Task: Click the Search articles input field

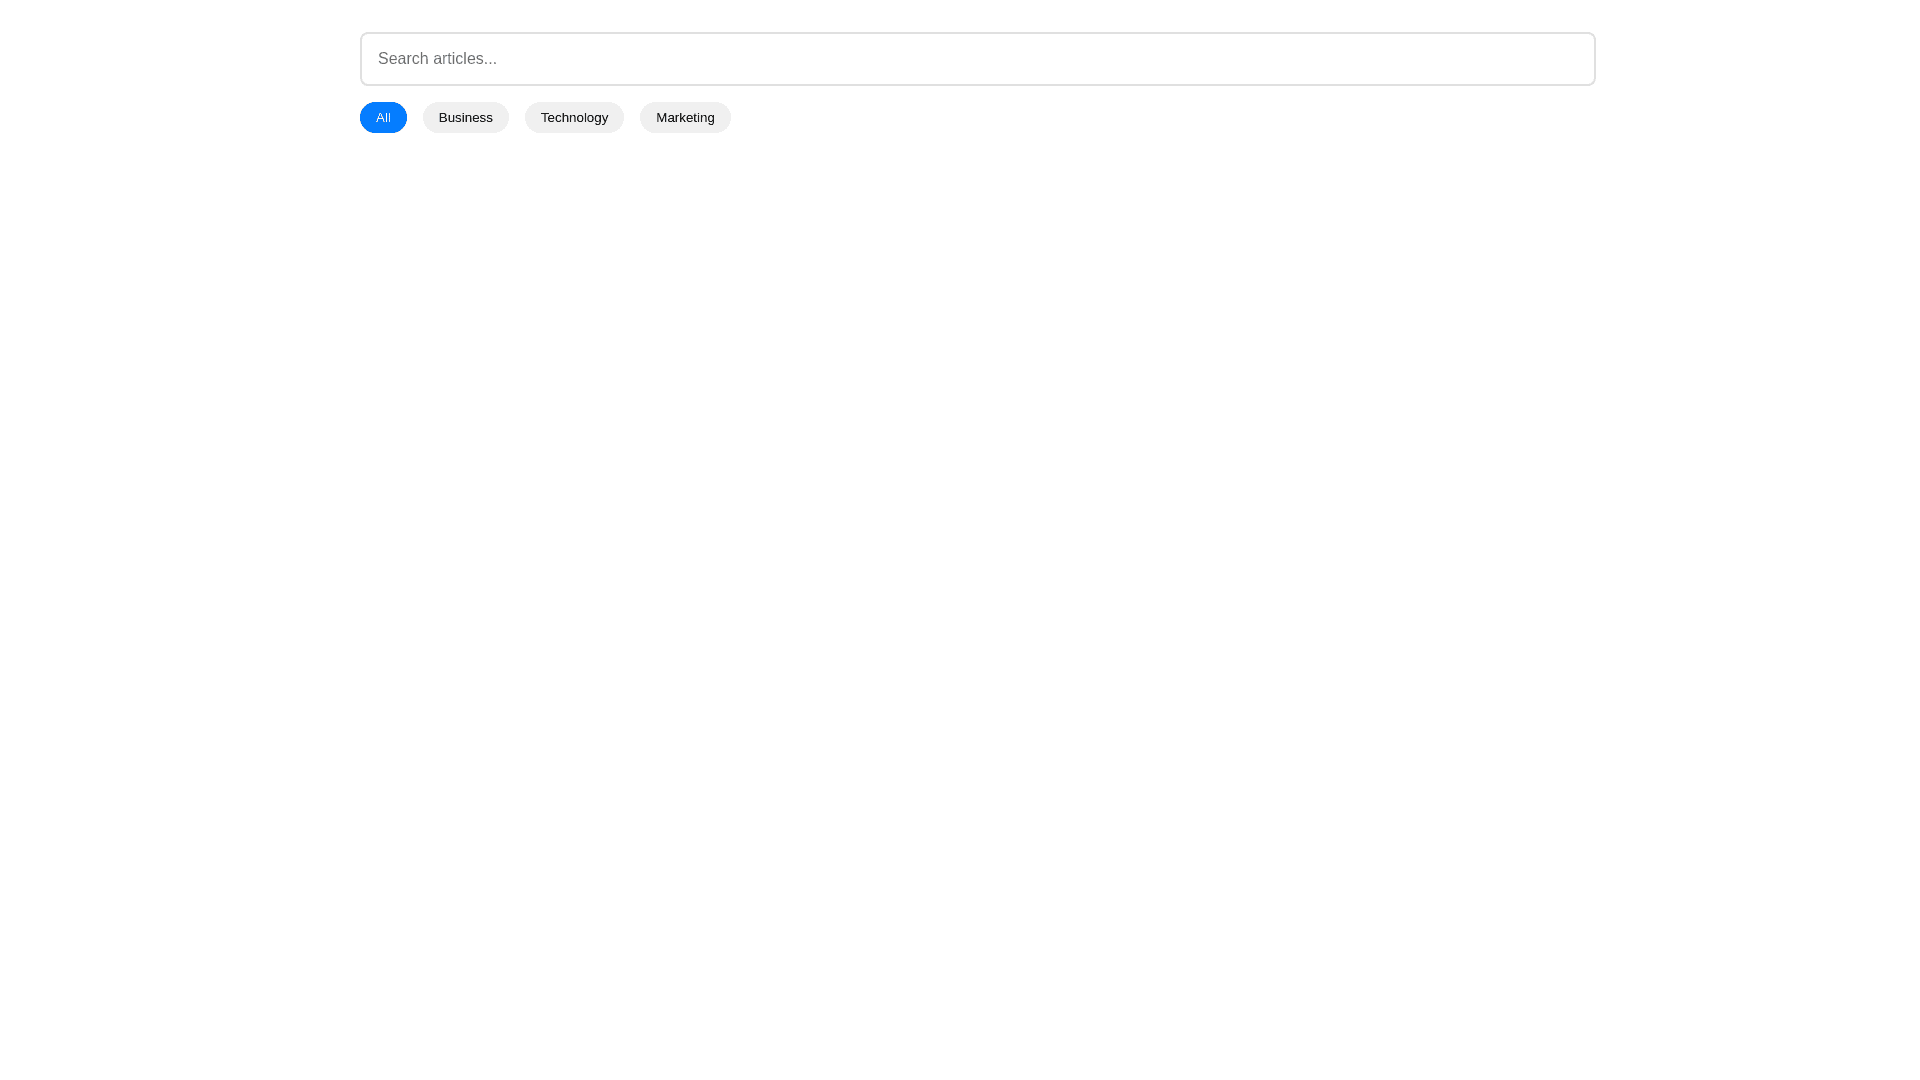Action: 977,59
